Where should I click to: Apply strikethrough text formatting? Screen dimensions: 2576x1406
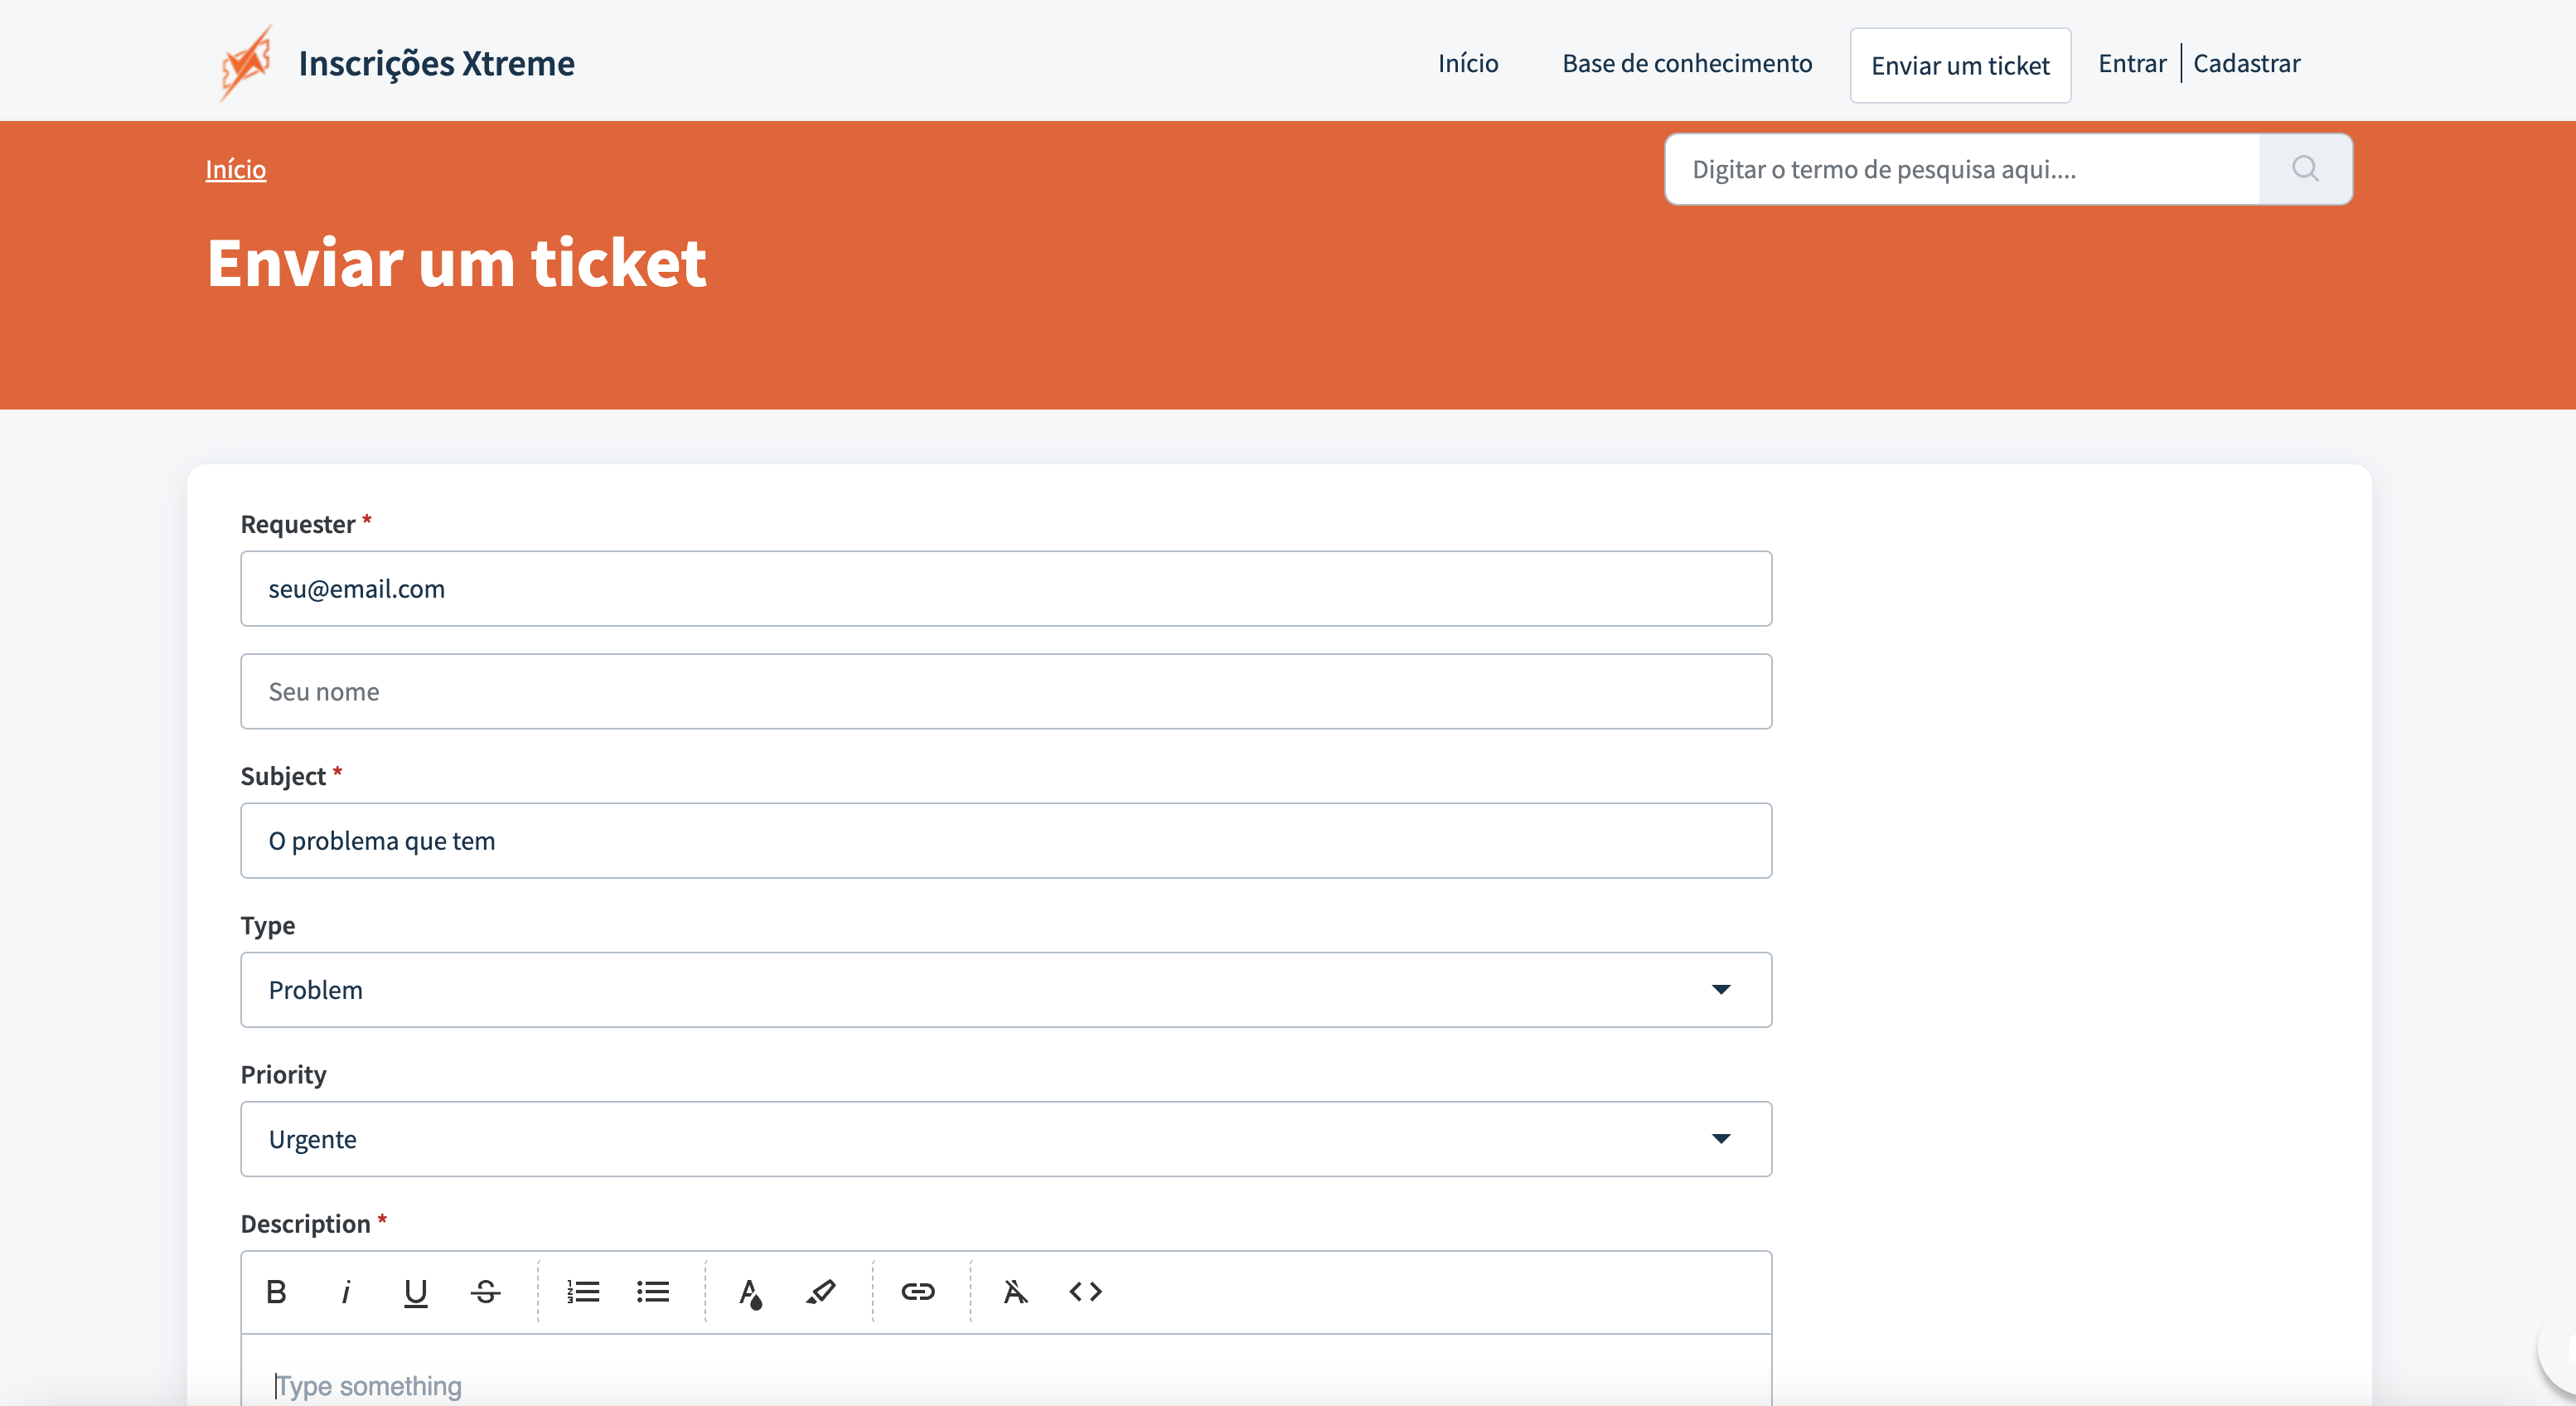pyautogui.click(x=486, y=1292)
